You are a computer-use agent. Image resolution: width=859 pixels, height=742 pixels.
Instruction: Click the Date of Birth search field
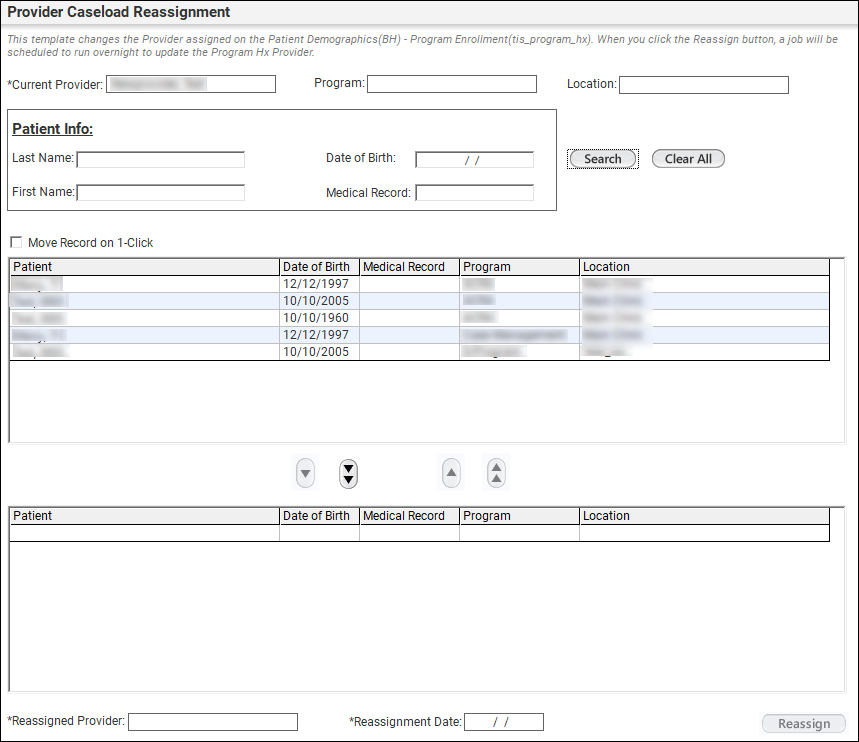pos(474,160)
